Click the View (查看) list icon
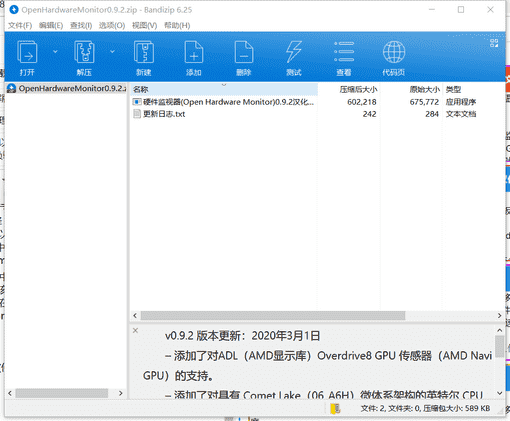 344,52
